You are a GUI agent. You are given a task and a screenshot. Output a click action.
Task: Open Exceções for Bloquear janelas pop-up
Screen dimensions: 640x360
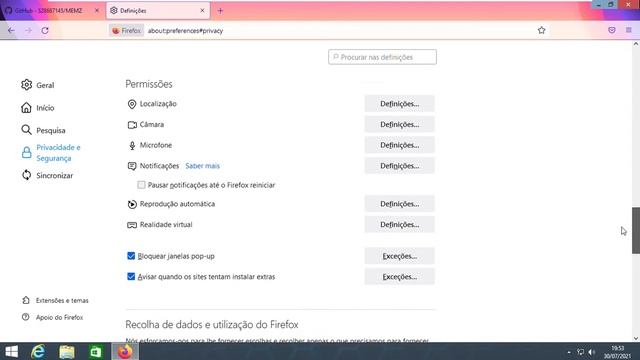[x=400, y=256]
